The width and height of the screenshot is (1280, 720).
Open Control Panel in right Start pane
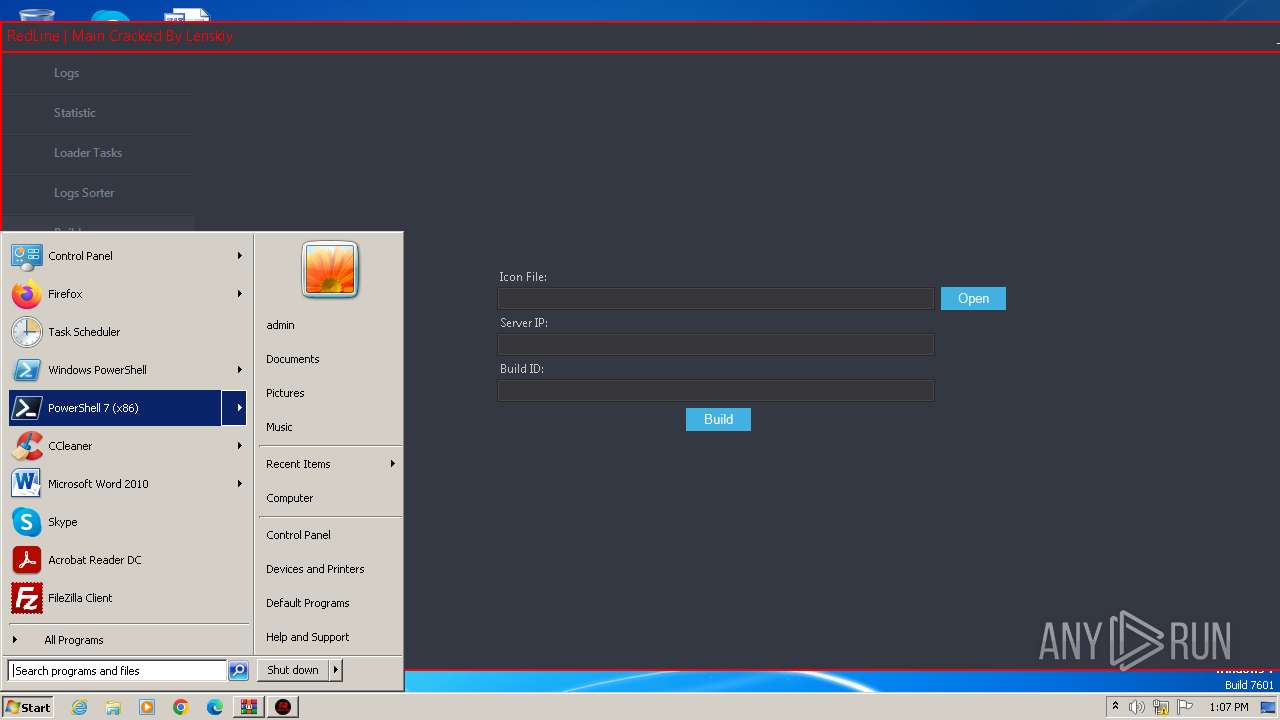(298, 535)
